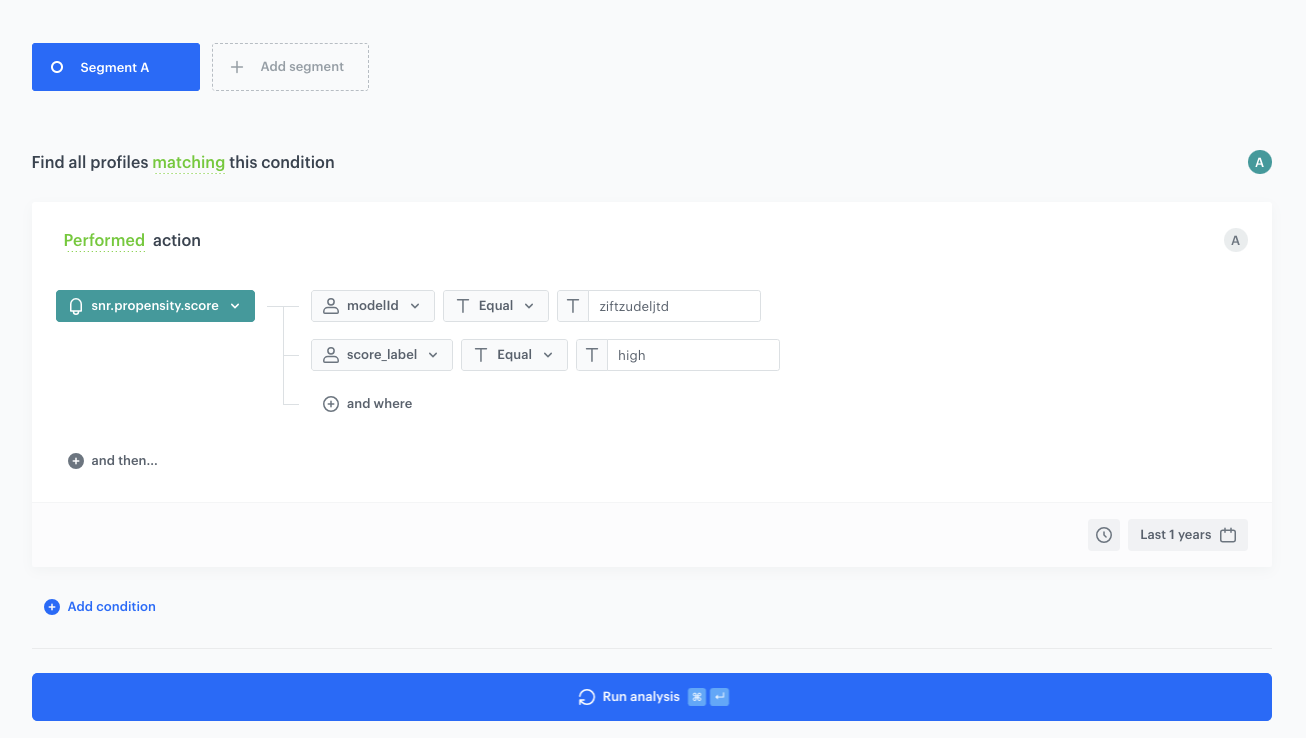Viewport: 1306px width, 738px height.
Task: Click the teal 'A' badge at top right
Action: 1259,162
